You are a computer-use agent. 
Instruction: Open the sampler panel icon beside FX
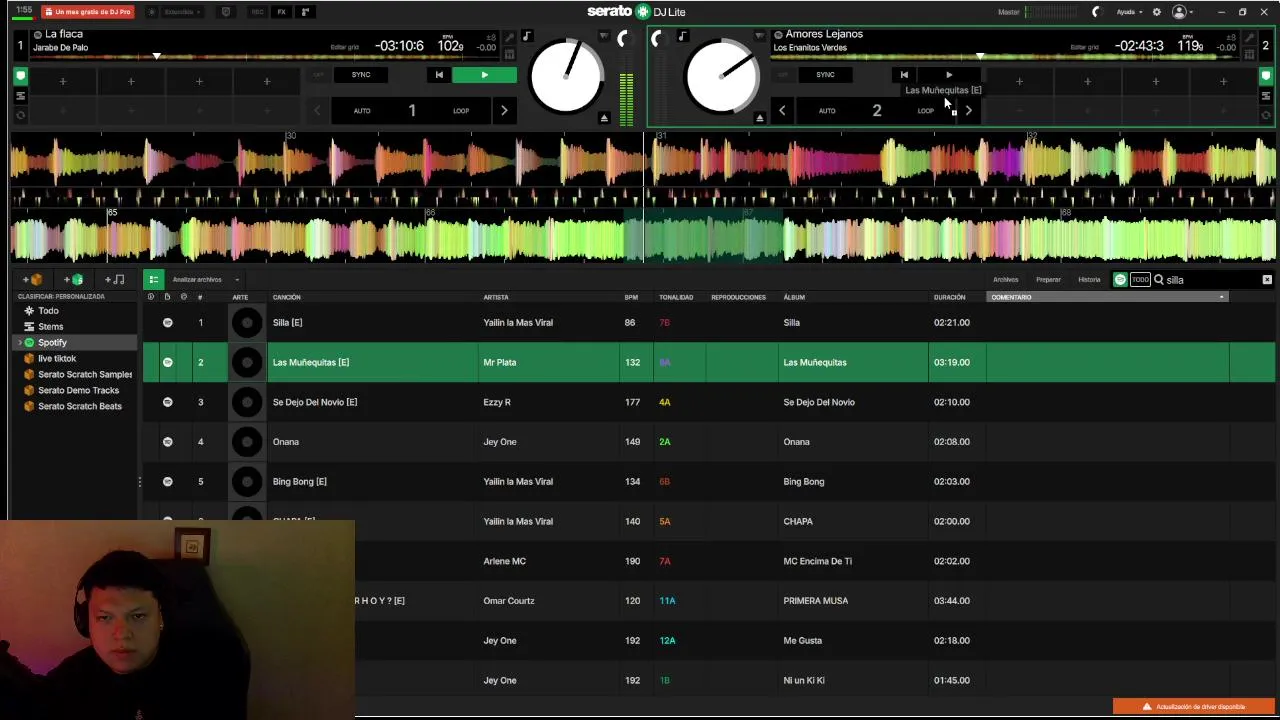(305, 12)
